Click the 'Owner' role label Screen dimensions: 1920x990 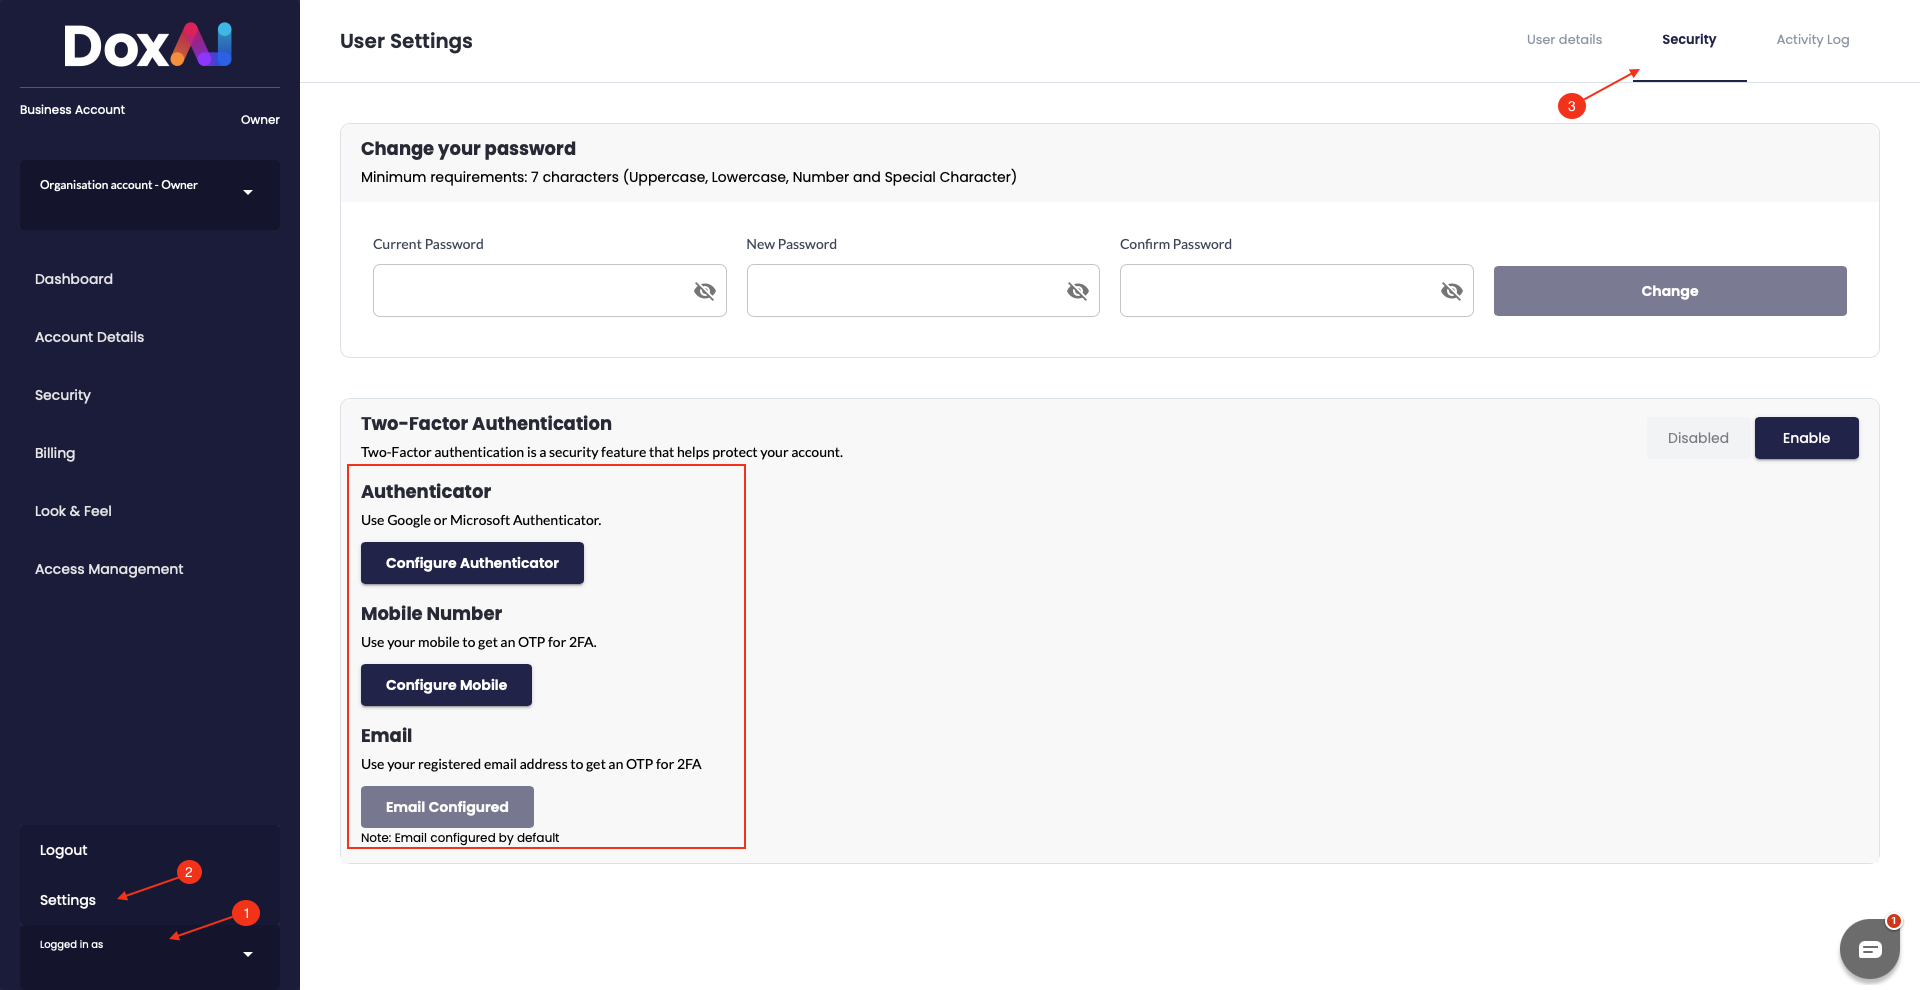(x=260, y=120)
